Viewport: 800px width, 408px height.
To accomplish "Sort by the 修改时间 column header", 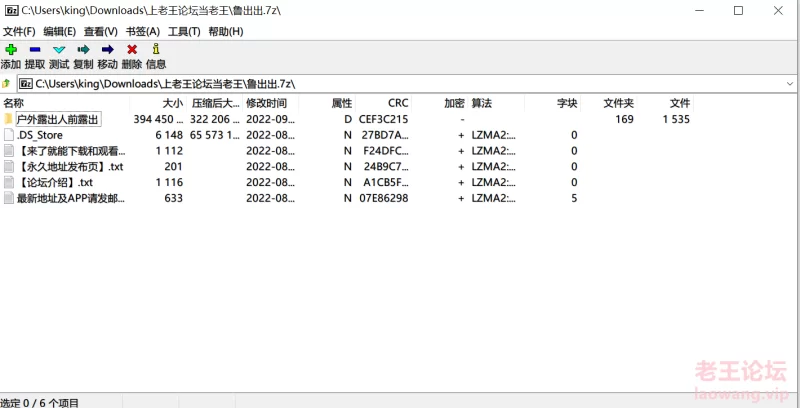I will pos(266,103).
